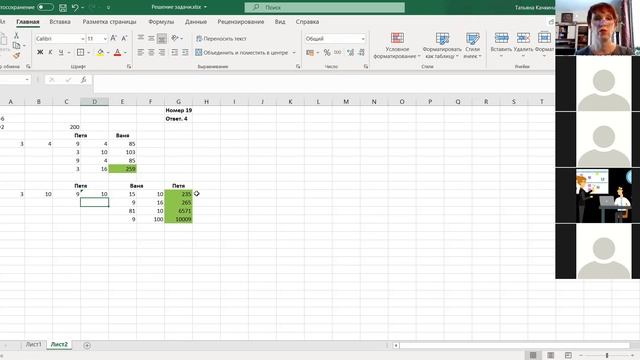Click the green cell with value 10009
The image size is (640, 360).
(x=178, y=220)
